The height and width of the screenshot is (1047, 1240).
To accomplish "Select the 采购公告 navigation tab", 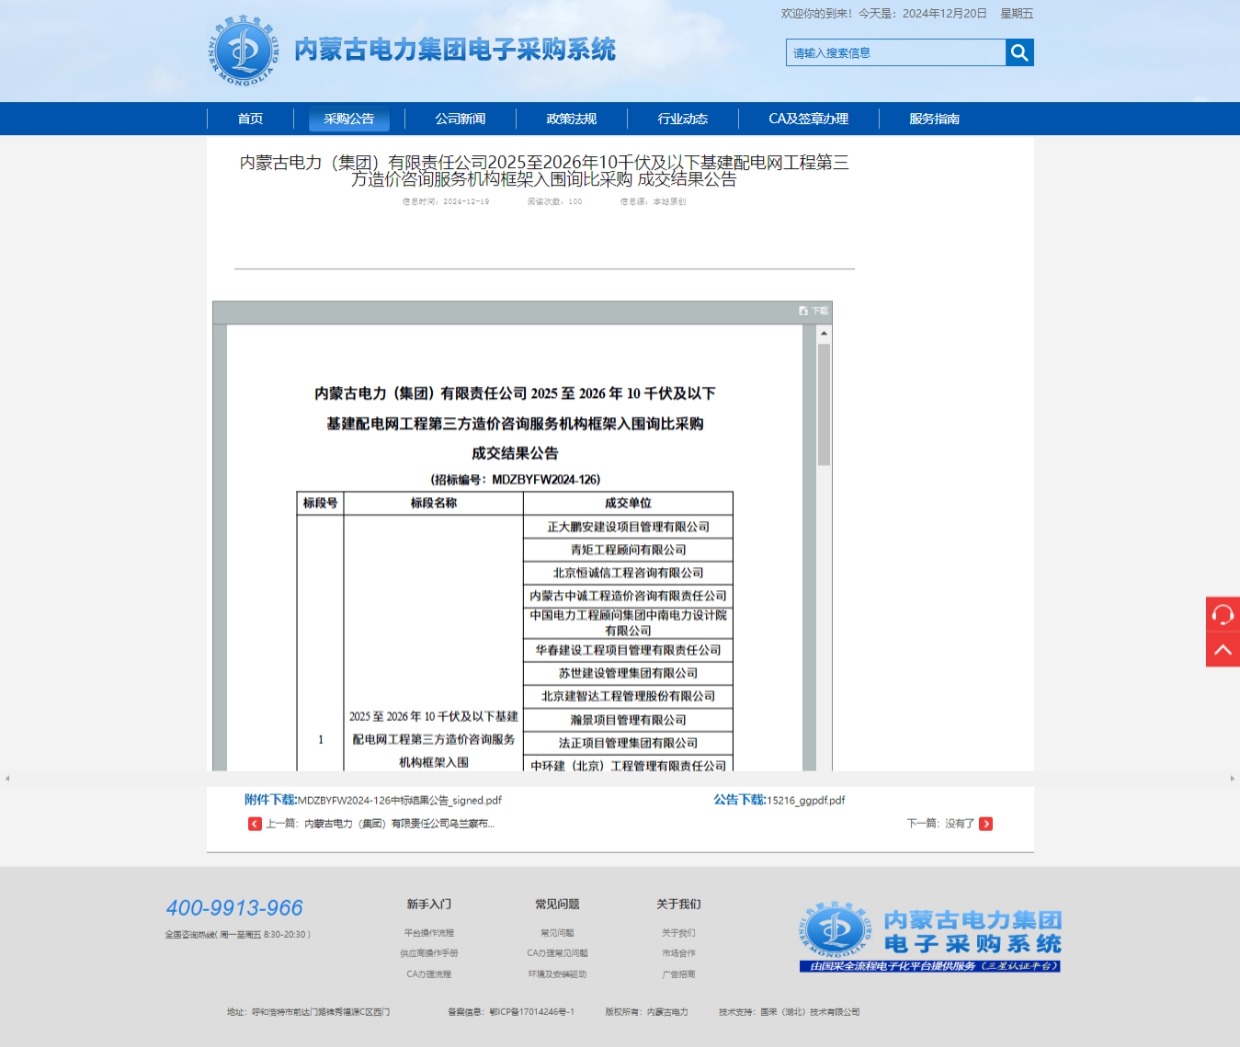I will click(349, 119).
